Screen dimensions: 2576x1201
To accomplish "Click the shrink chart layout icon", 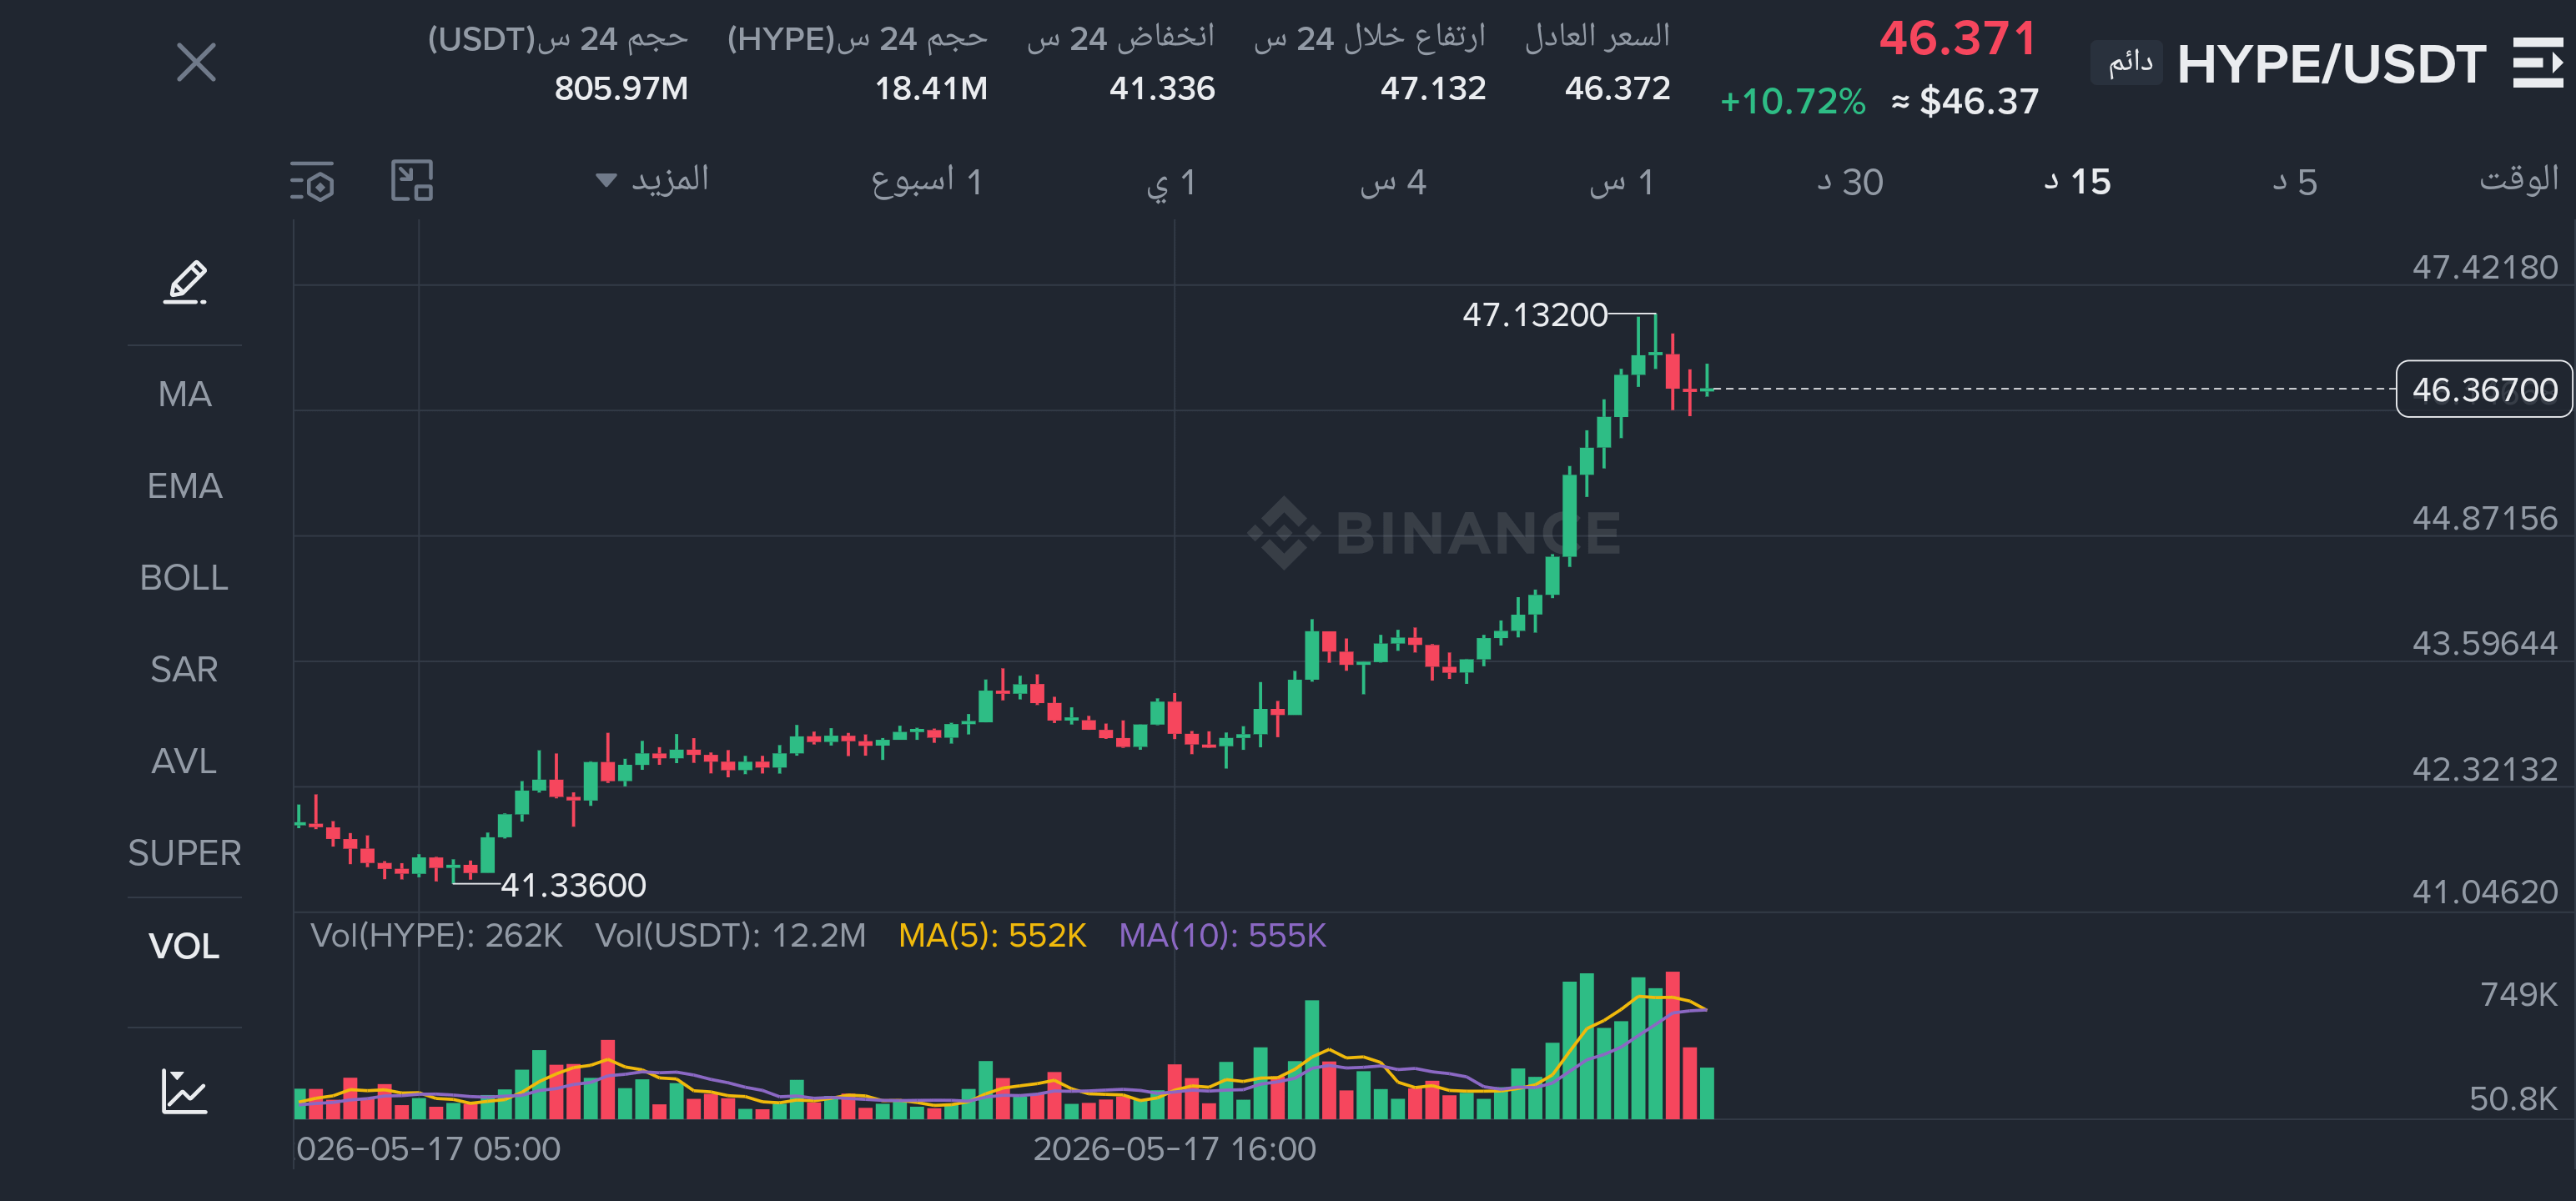I will (411, 181).
